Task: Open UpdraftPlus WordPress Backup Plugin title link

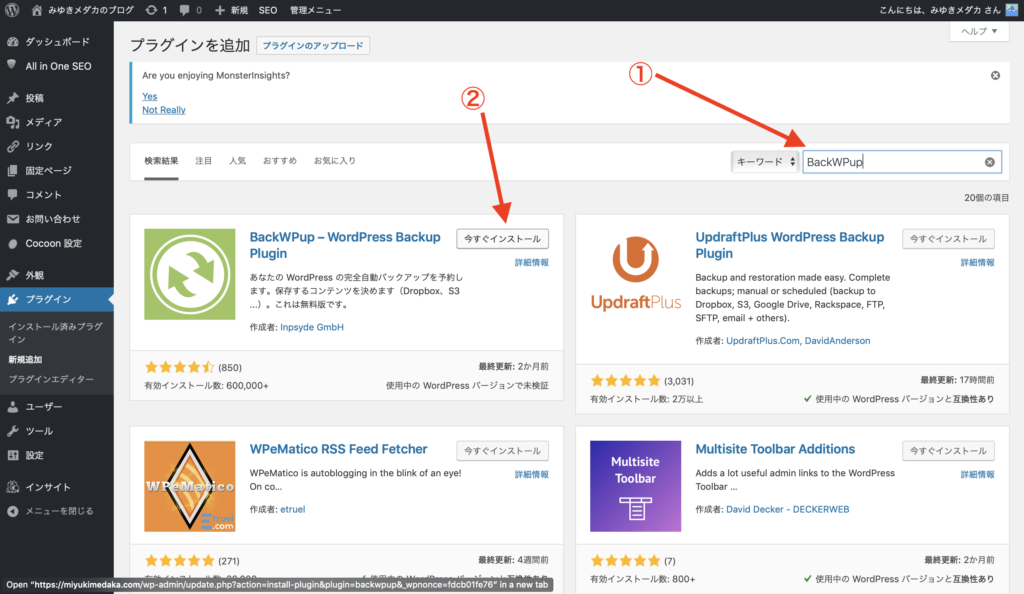Action: (790, 245)
